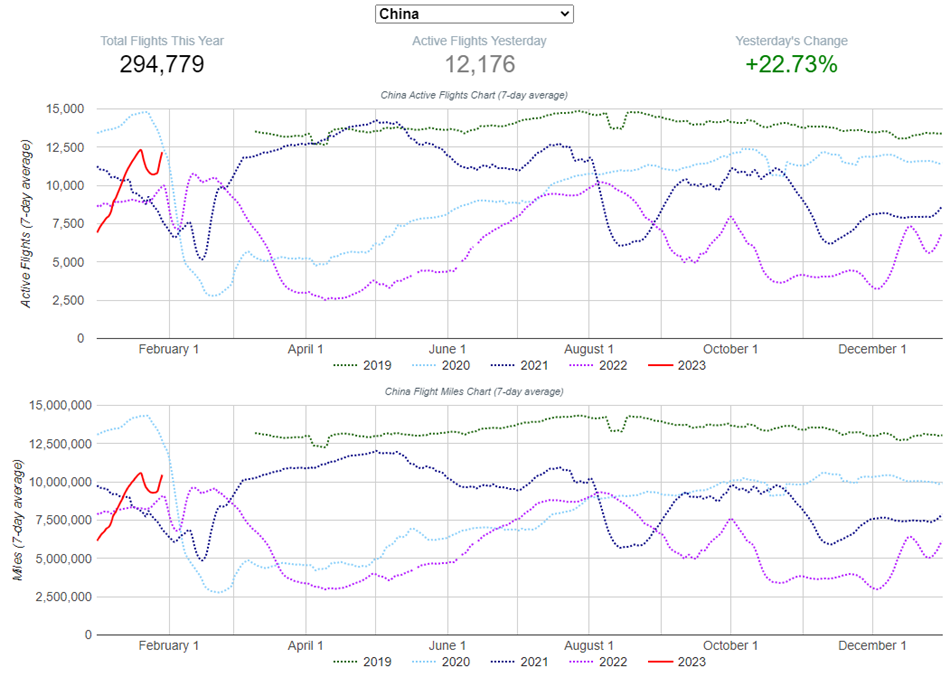The width and height of the screenshot is (950, 677).
Task: Toggle 2023 series in Flight Miles legend
Action: (x=677, y=661)
